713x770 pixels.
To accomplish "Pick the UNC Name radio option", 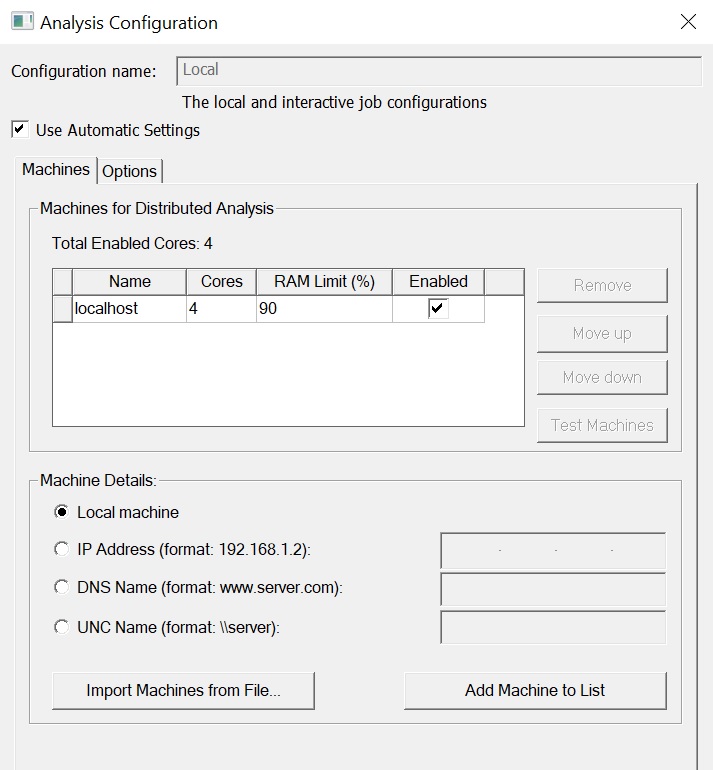I will pos(62,627).
